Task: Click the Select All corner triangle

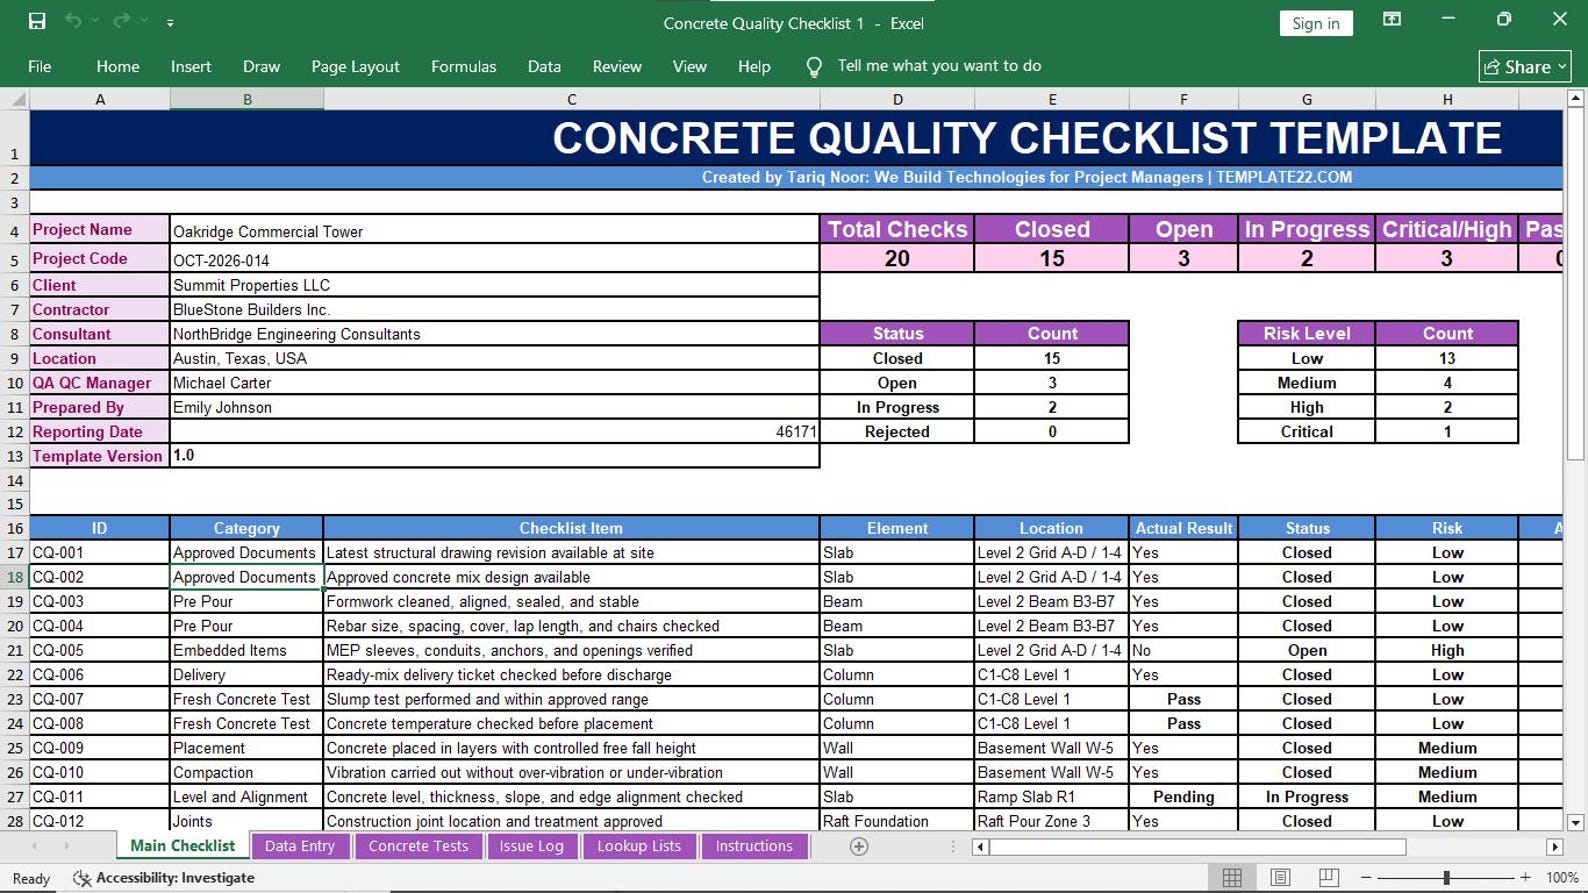Action: tap(15, 99)
